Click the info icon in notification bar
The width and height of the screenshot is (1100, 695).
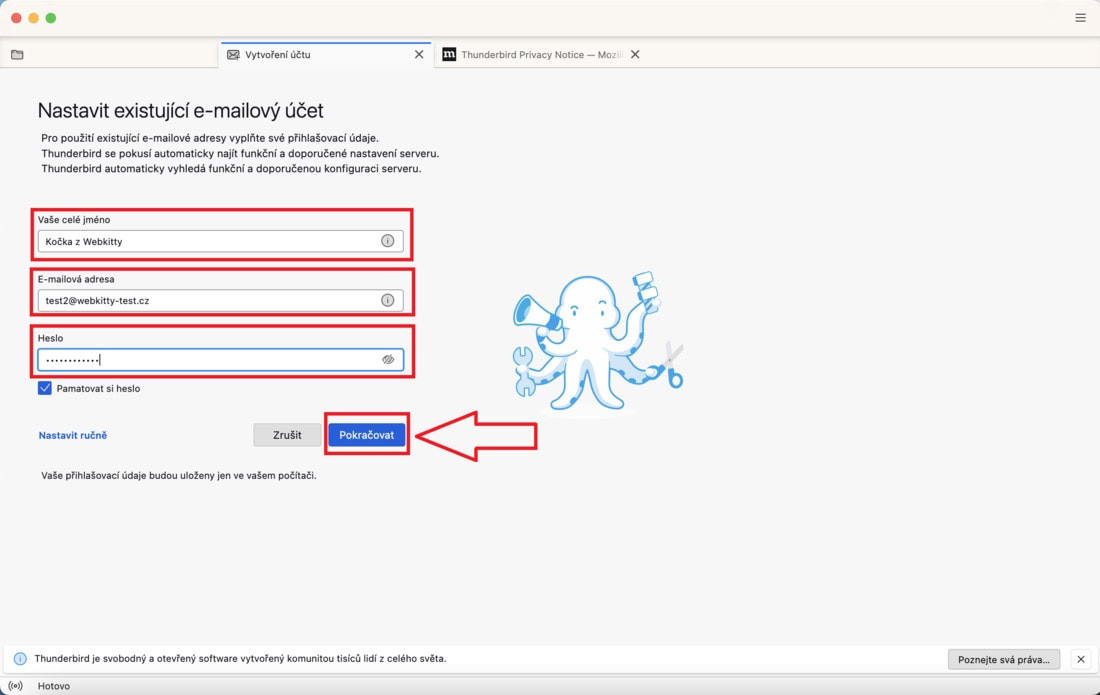coord(20,659)
